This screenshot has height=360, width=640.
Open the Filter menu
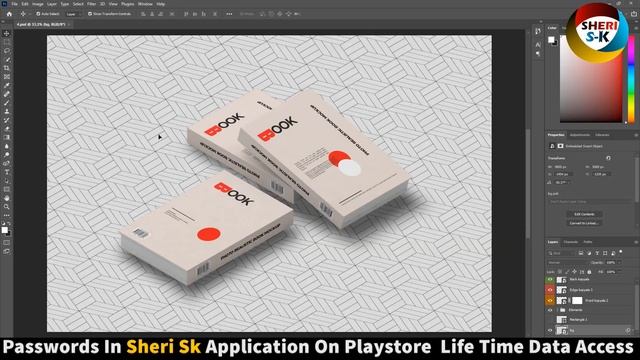click(x=92, y=4)
